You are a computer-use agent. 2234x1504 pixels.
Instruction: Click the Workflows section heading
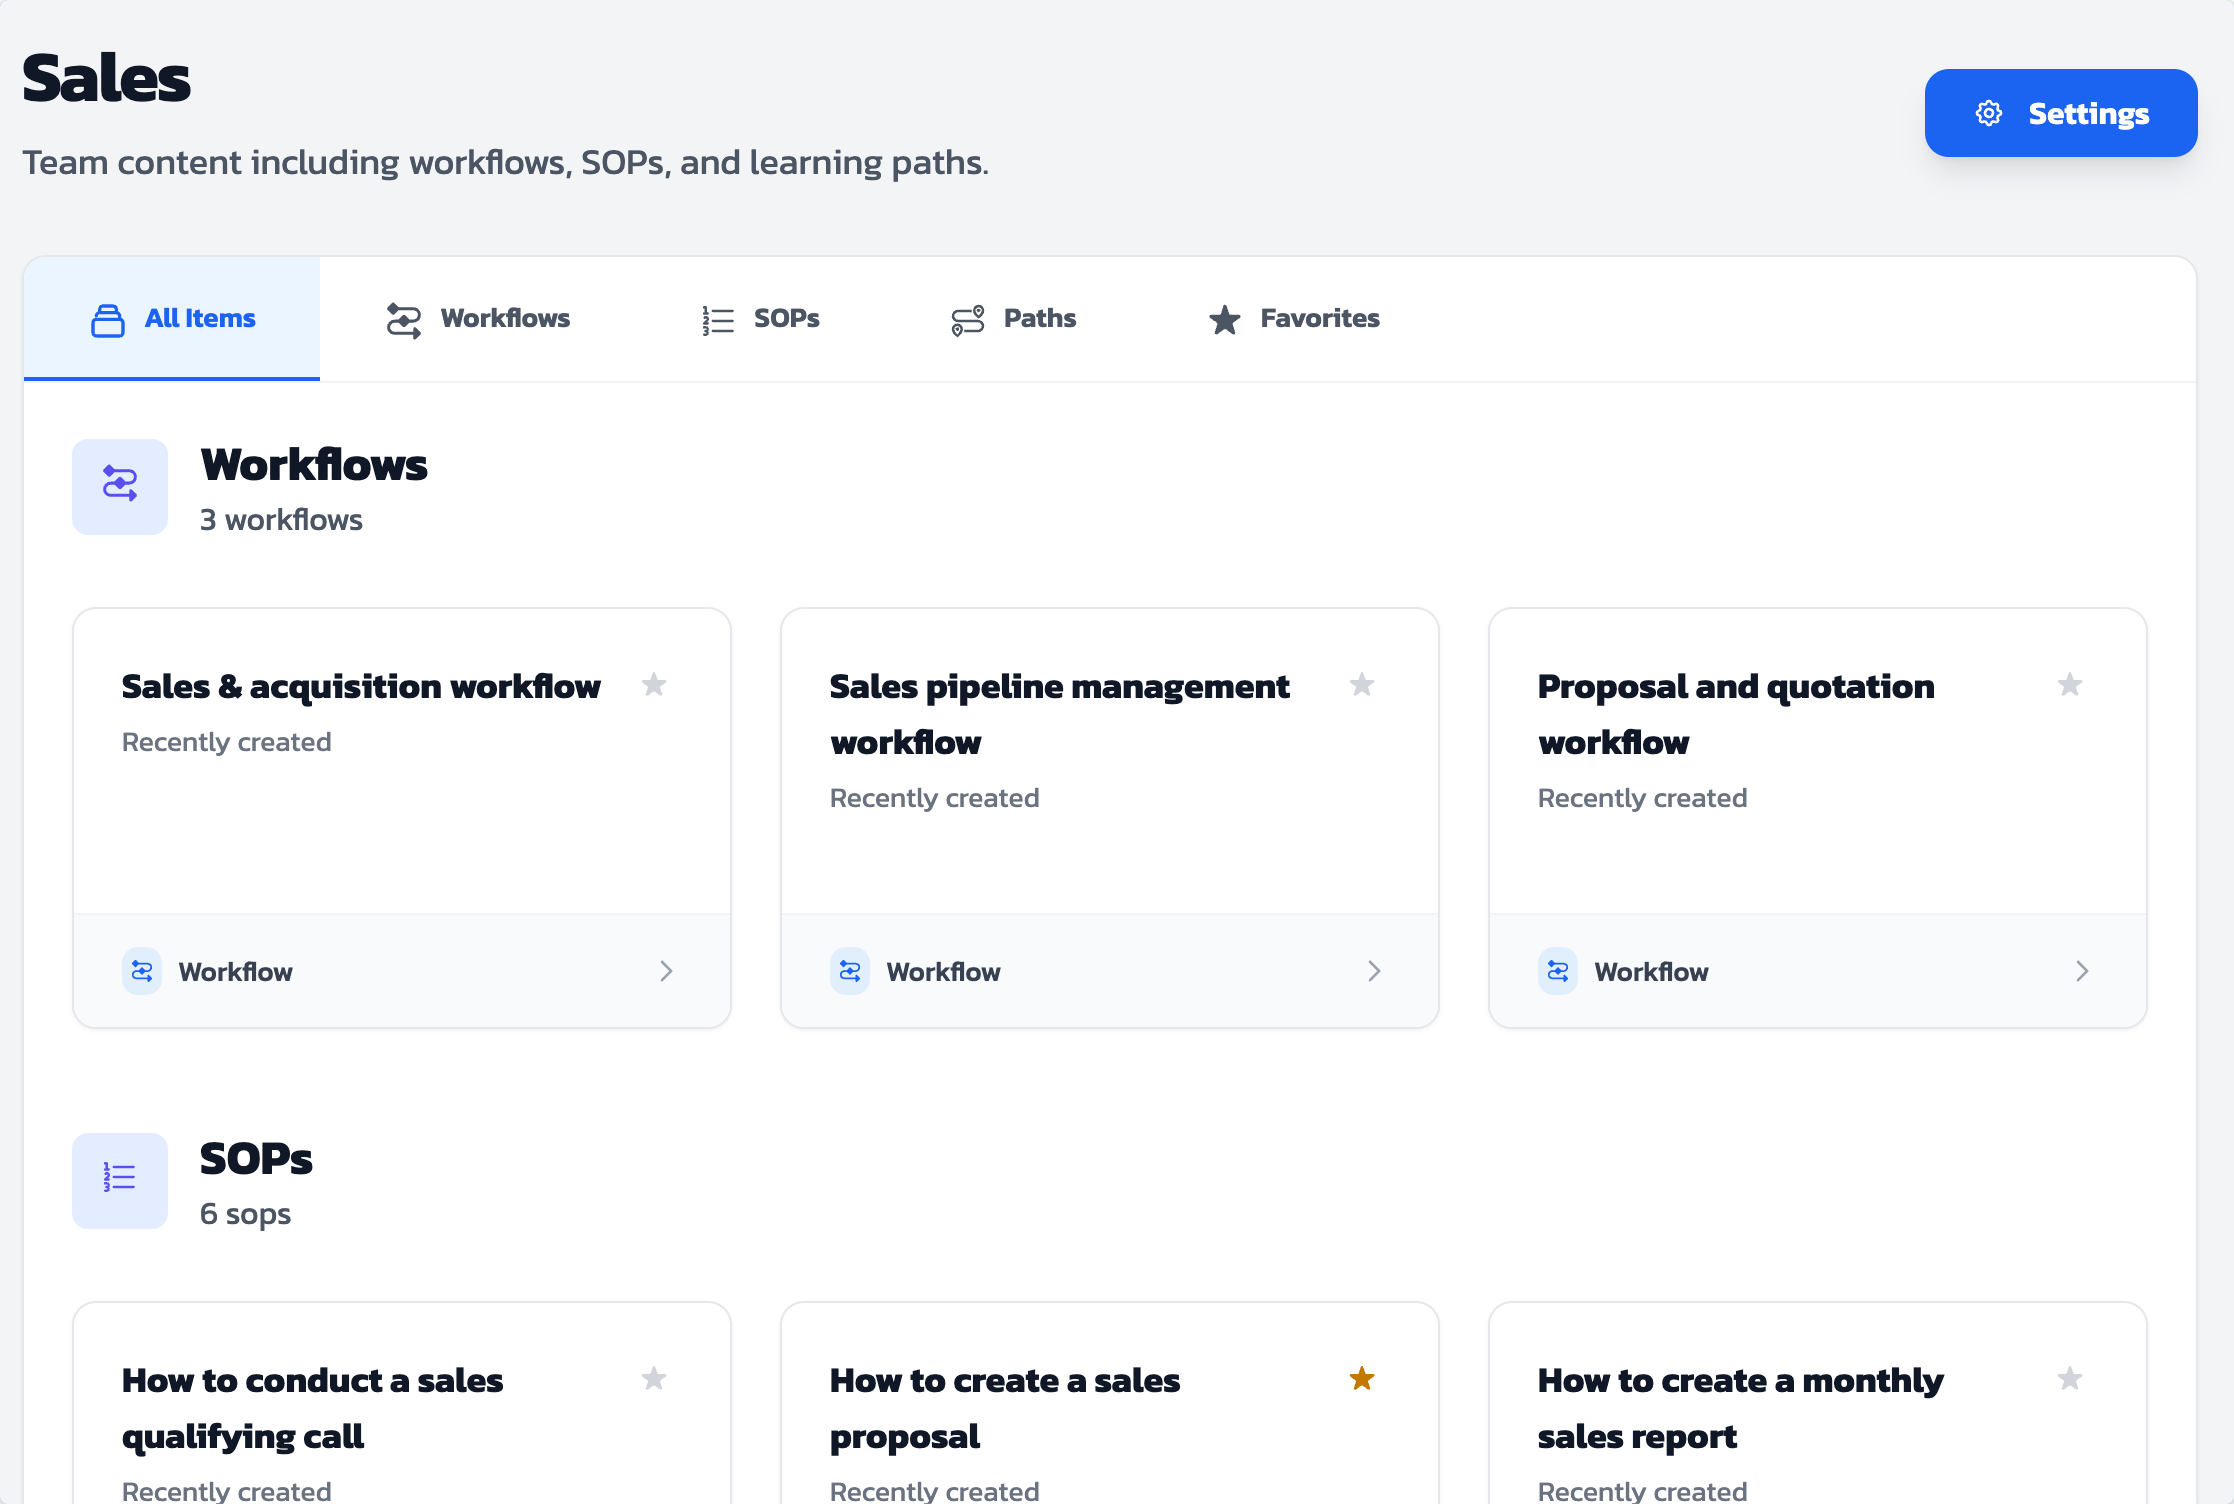[314, 465]
